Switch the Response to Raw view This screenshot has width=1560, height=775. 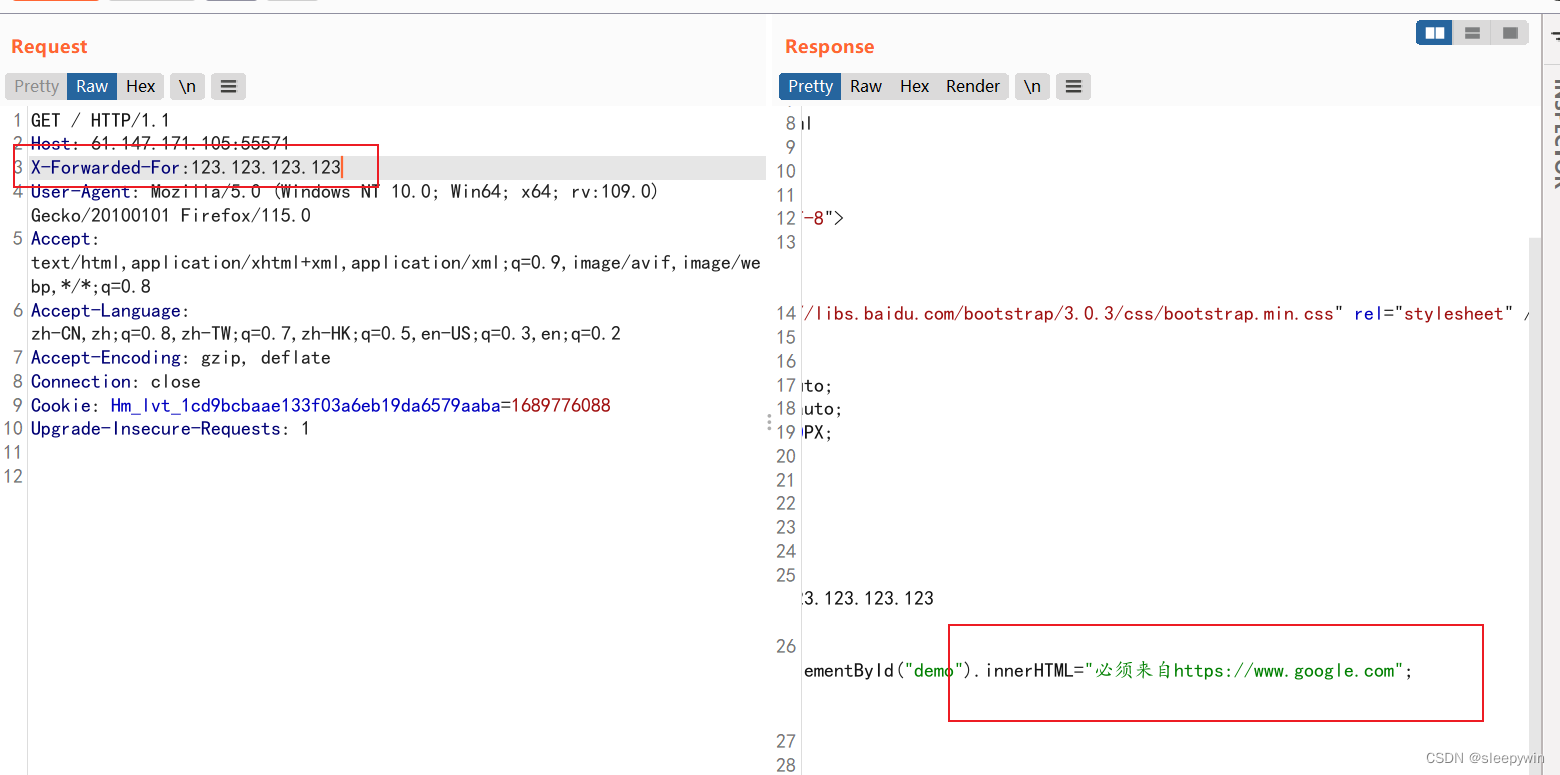(x=865, y=86)
